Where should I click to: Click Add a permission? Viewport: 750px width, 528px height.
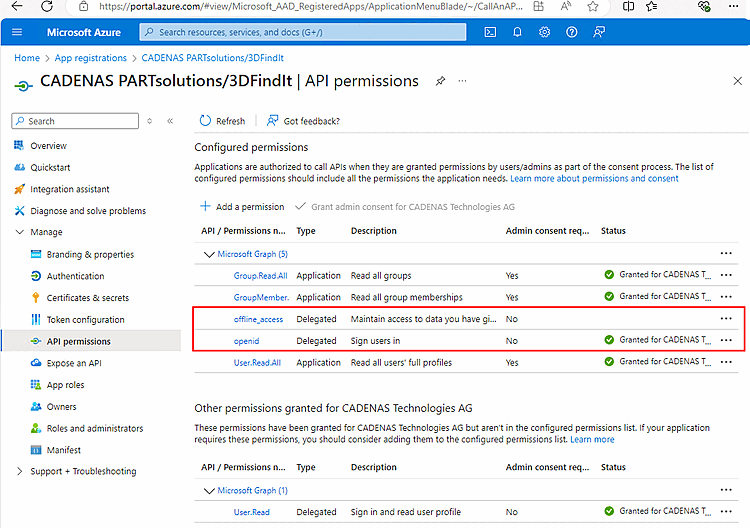[x=242, y=207]
